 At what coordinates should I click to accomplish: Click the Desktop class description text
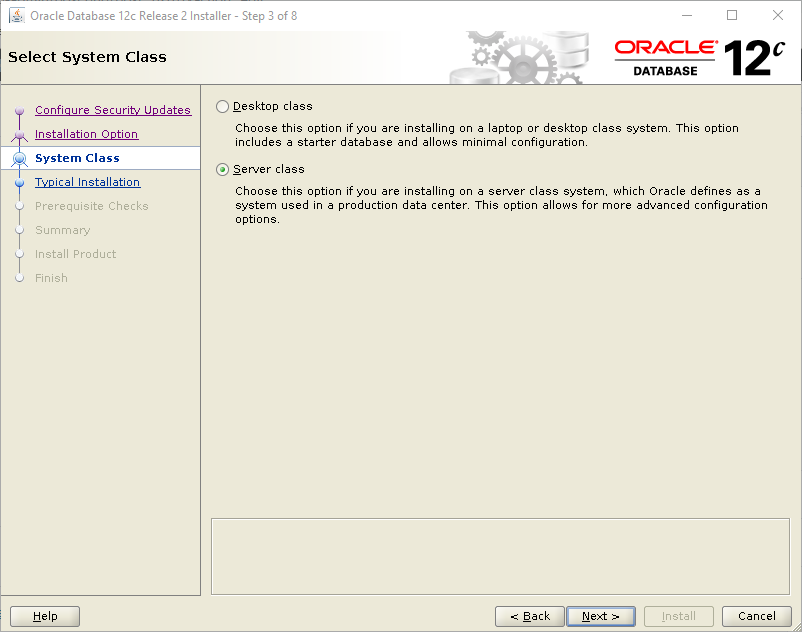487,135
